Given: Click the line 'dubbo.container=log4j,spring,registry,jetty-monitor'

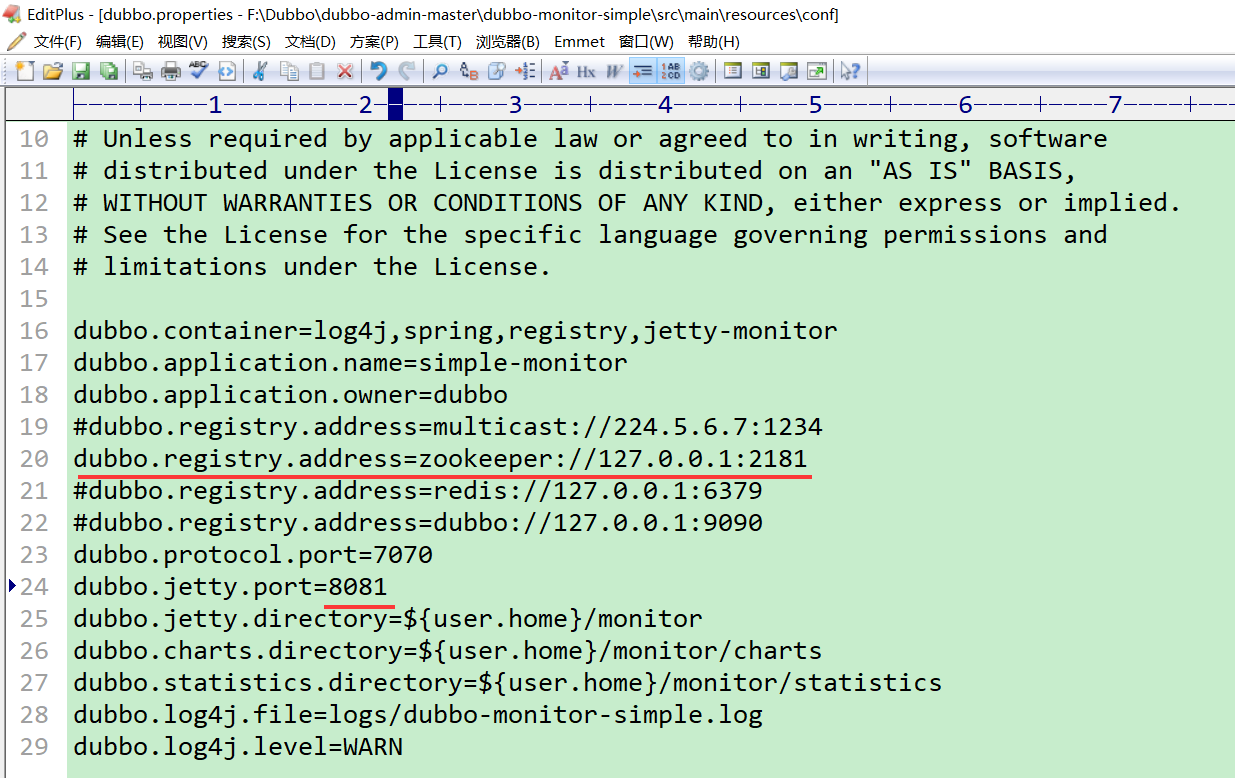Looking at the screenshot, I should (455, 331).
